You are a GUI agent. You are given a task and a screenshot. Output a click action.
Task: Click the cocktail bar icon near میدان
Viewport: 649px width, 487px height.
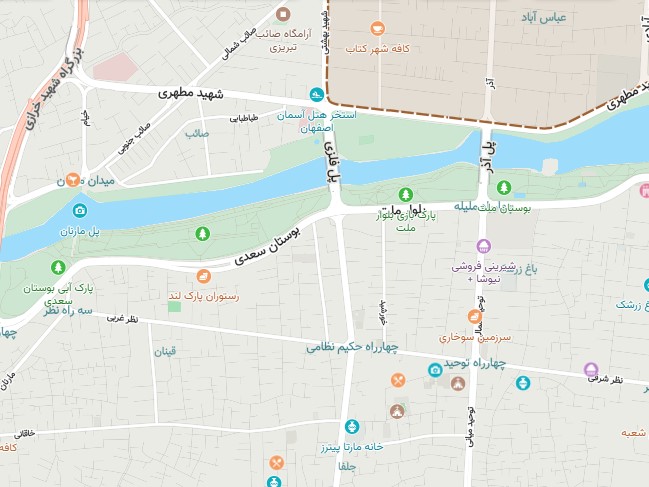(x=72, y=180)
